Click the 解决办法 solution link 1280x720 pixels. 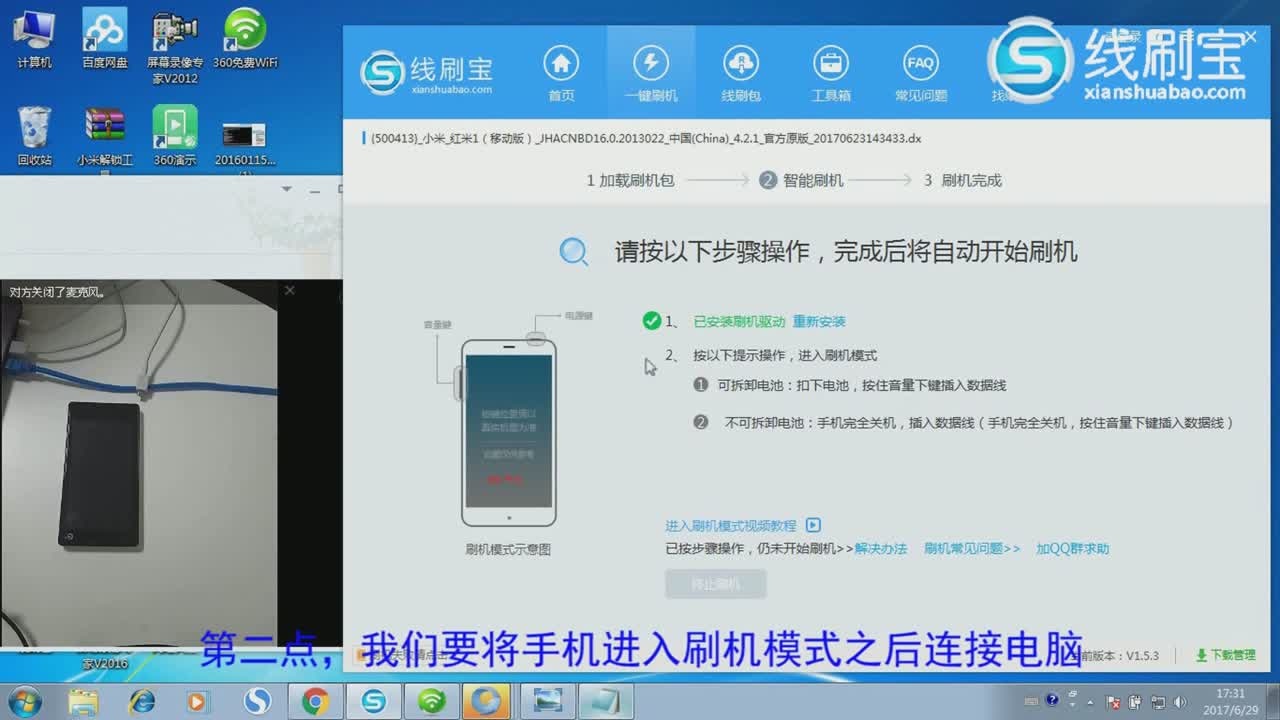click(x=881, y=548)
